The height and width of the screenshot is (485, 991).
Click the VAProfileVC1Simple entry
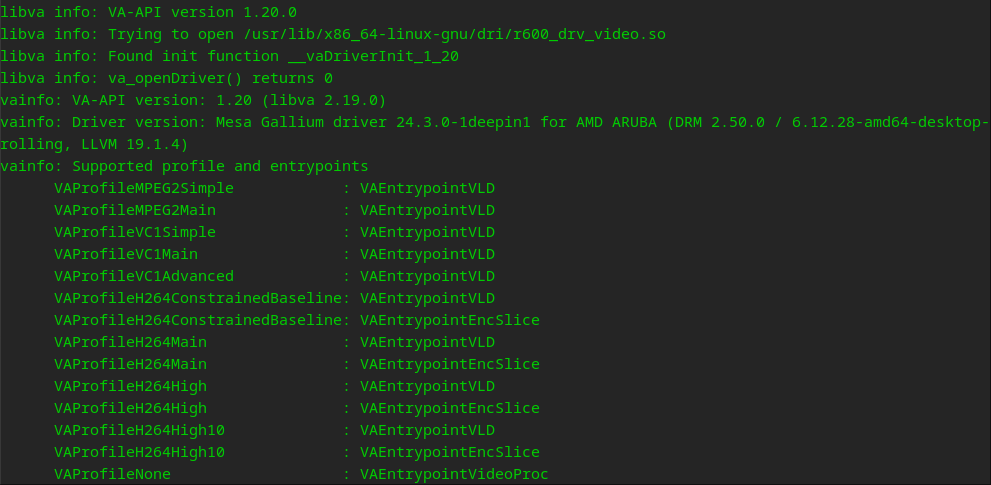[135, 232]
